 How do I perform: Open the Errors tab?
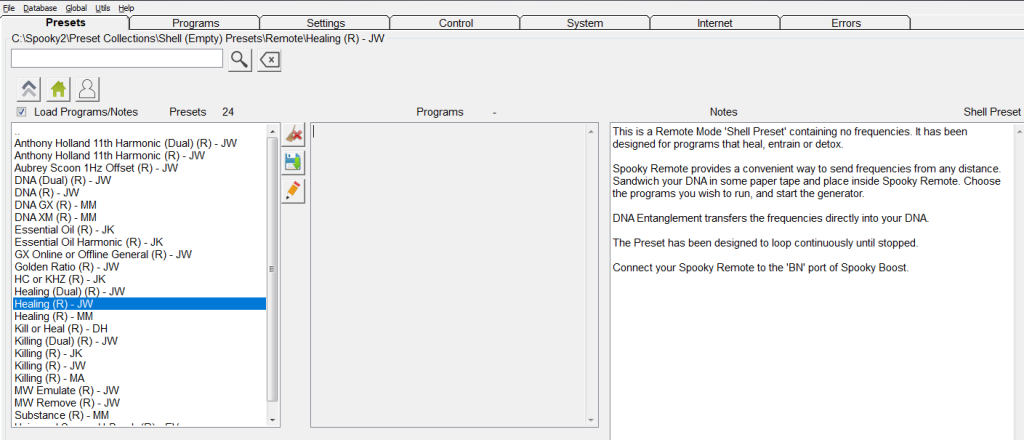845,23
